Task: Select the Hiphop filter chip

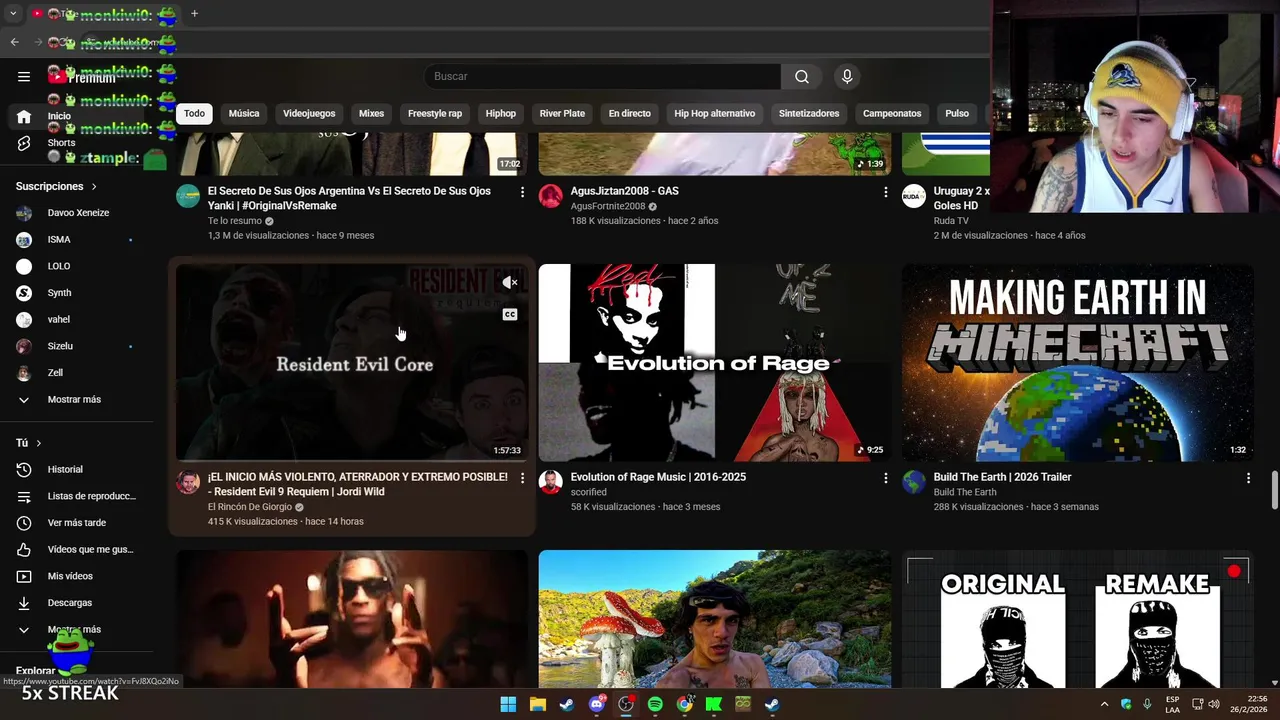Action: click(x=501, y=113)
